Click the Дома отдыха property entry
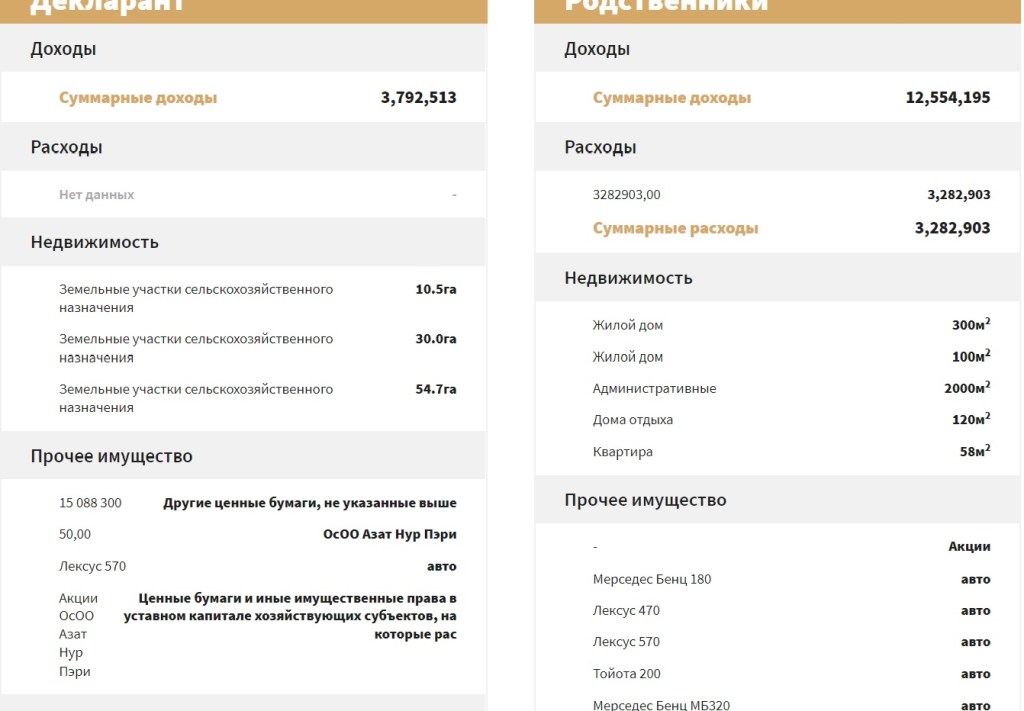The width and height of the screenshot is (1024, 711). click(x=632, y=420)
